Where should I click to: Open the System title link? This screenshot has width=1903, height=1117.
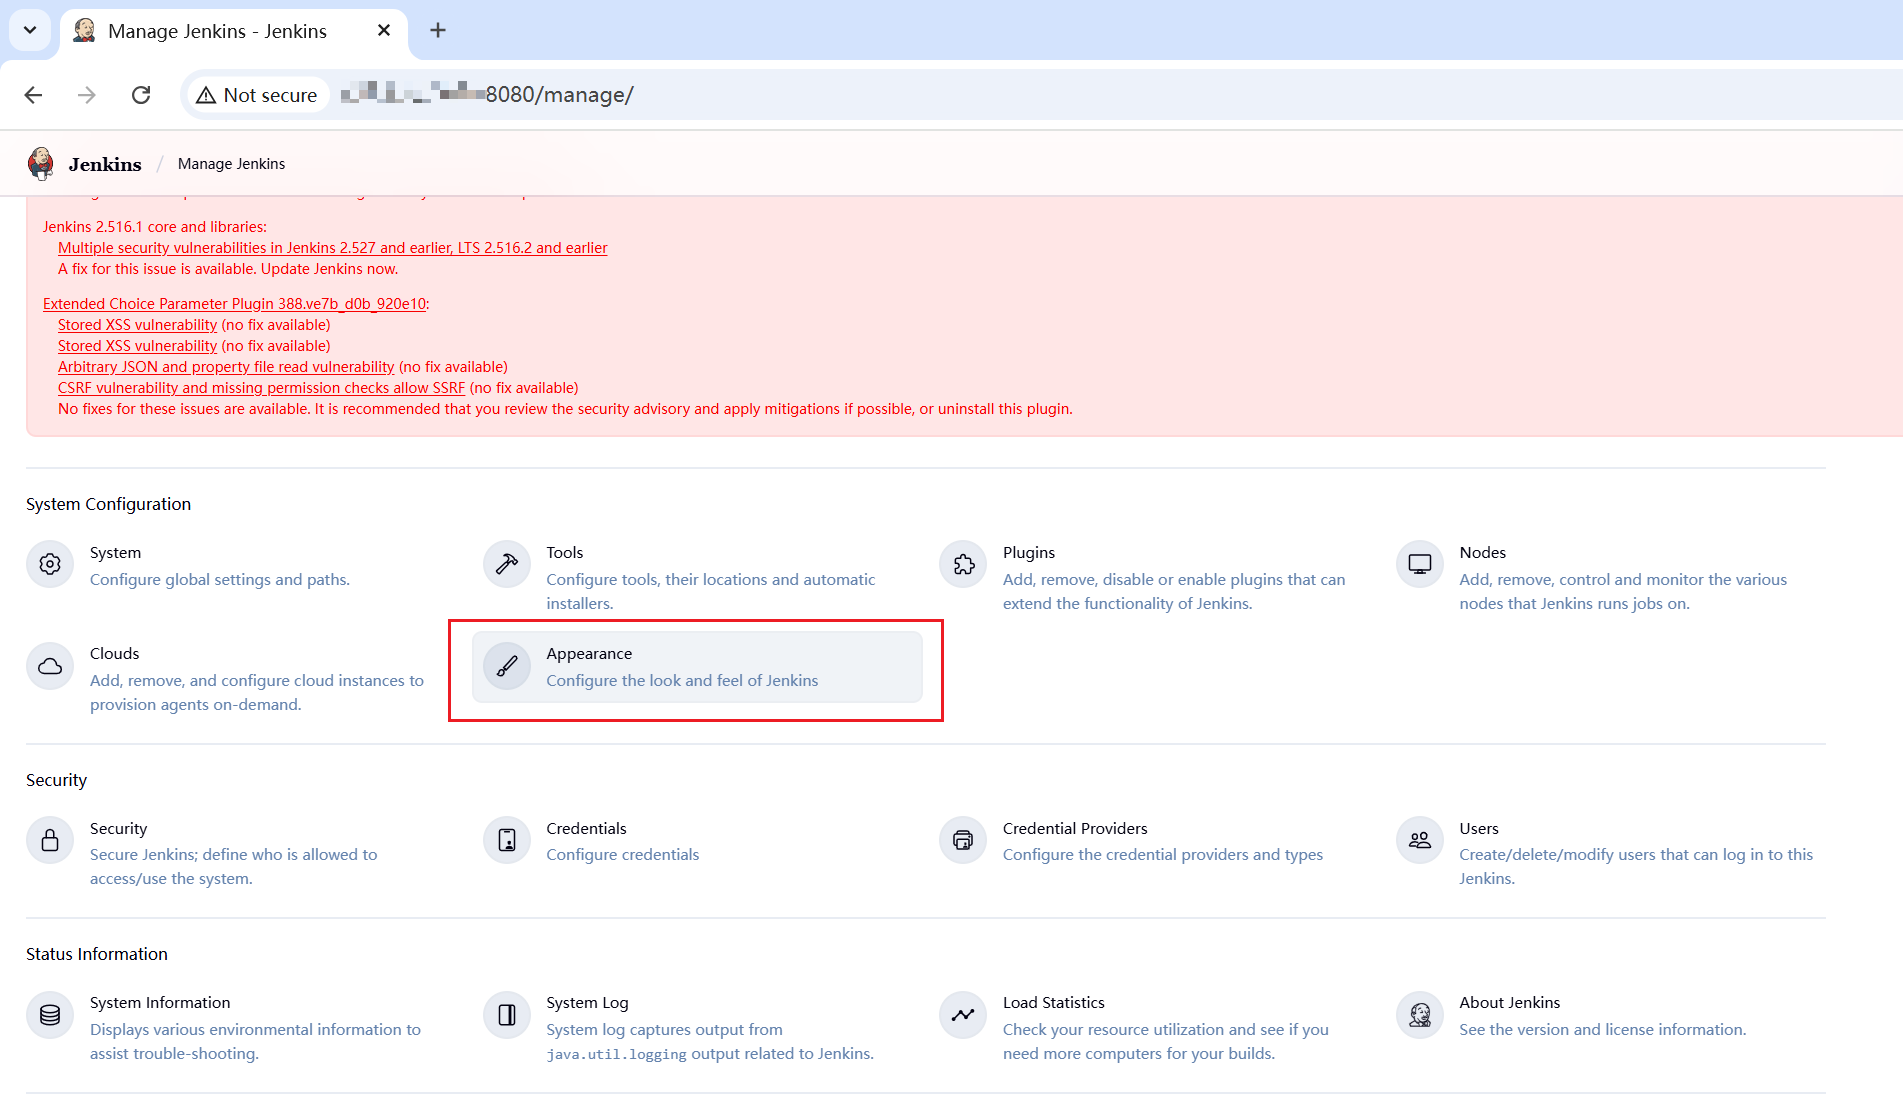(115, 552)
